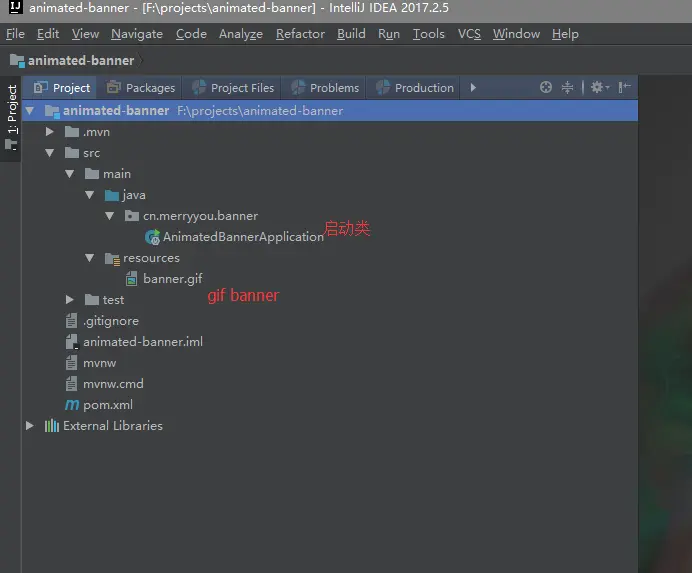Click the Hide panel icon in Project toolbar

(624, 87)
